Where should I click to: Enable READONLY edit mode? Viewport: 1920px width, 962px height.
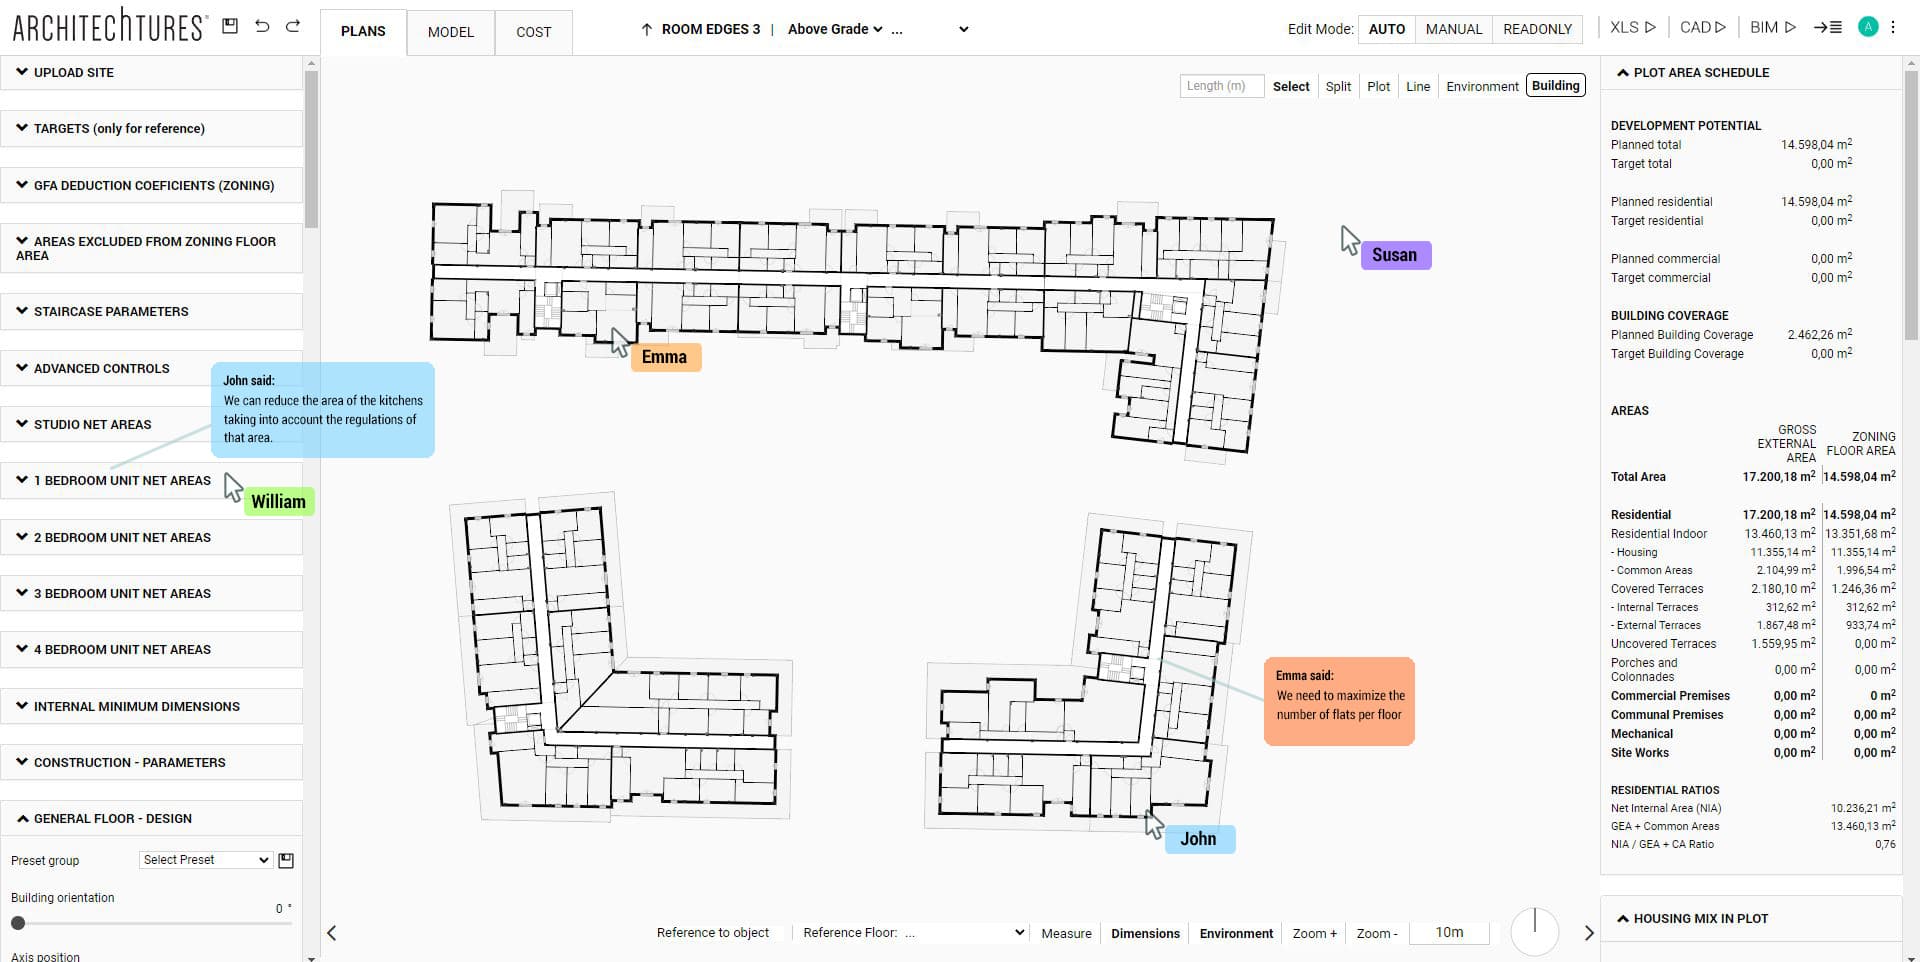(1537, 29)
